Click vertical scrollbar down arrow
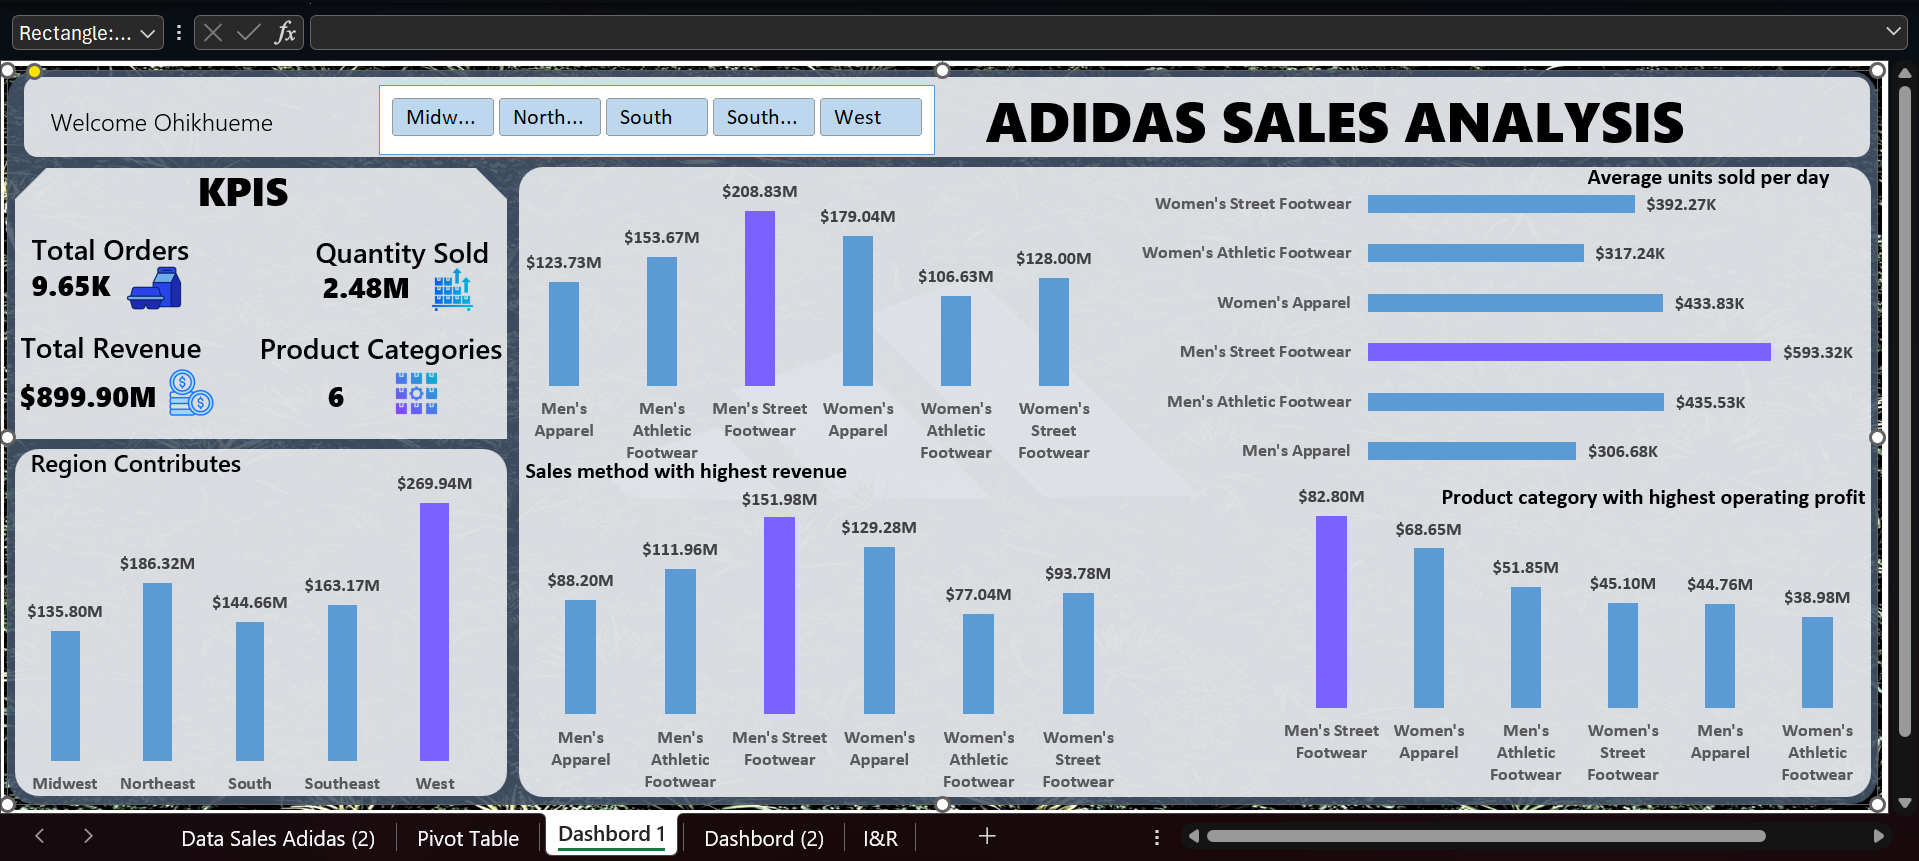1919x861 pixels. (x=1905, y=803)
